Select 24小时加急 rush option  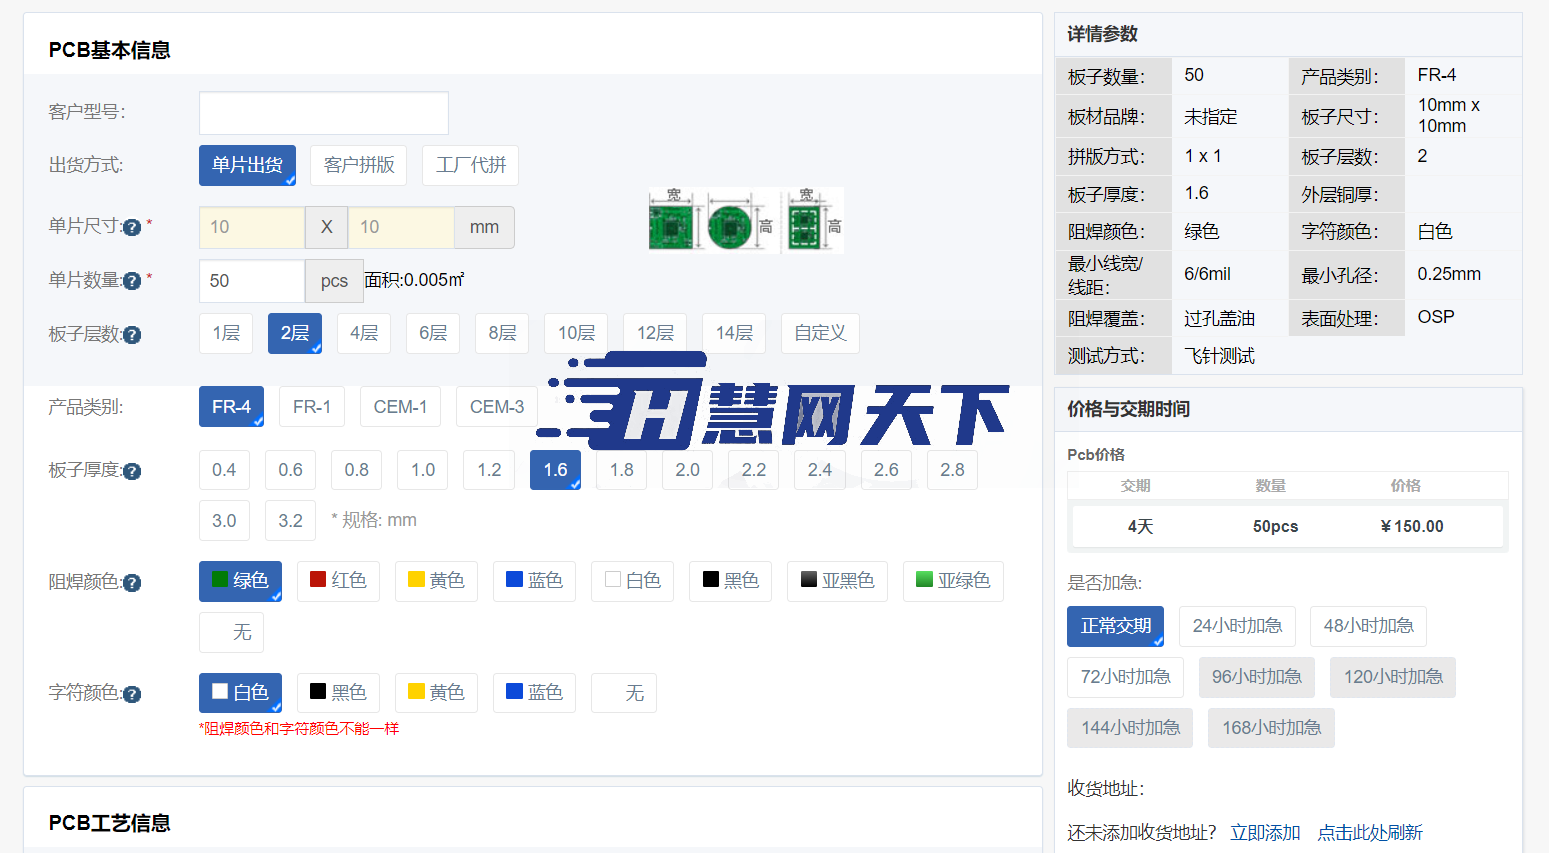[x=1237, y=626]
